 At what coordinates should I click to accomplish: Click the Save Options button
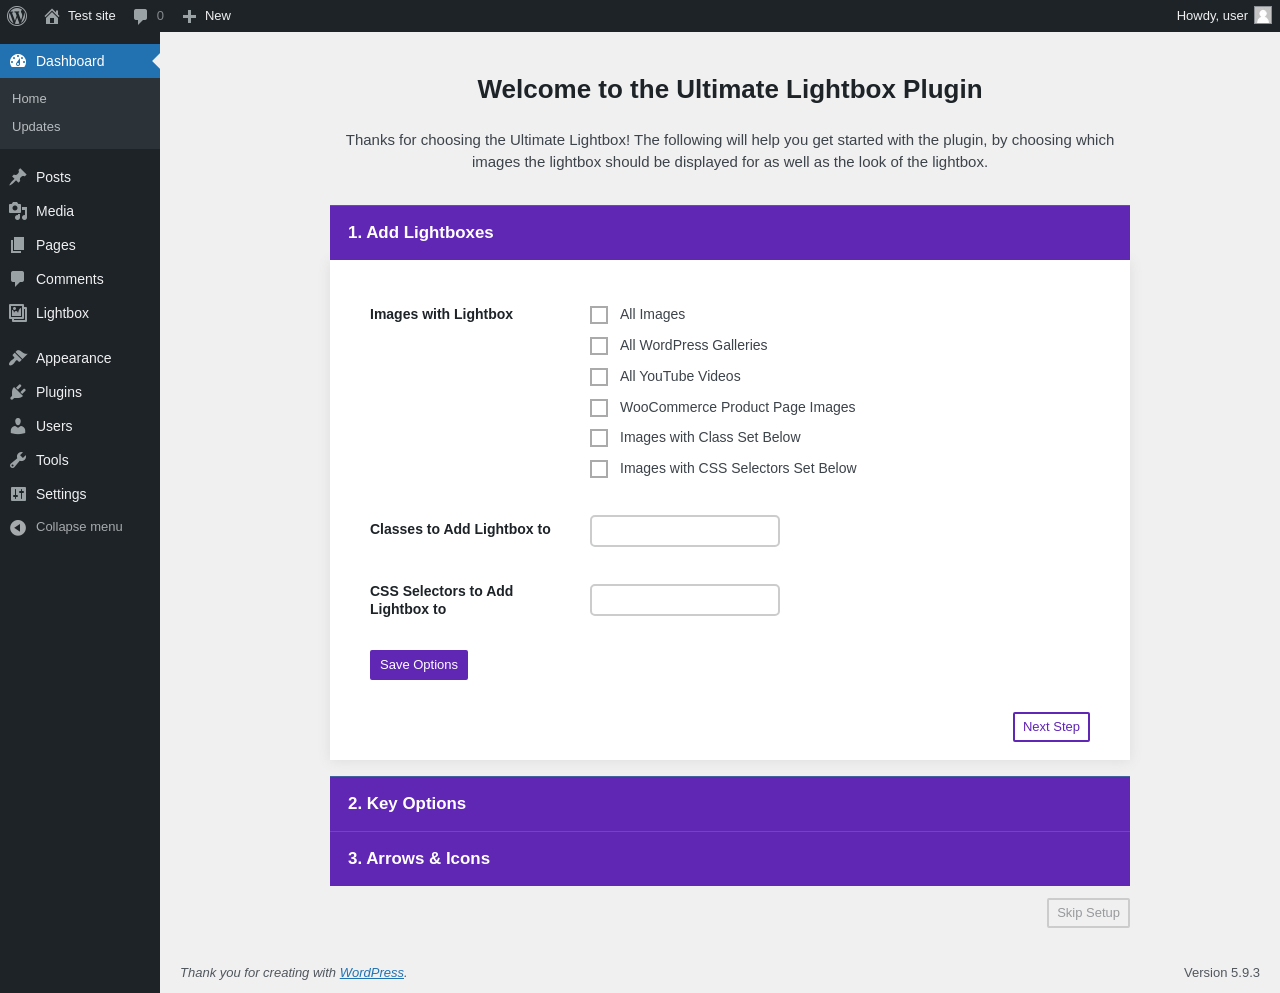419,665
